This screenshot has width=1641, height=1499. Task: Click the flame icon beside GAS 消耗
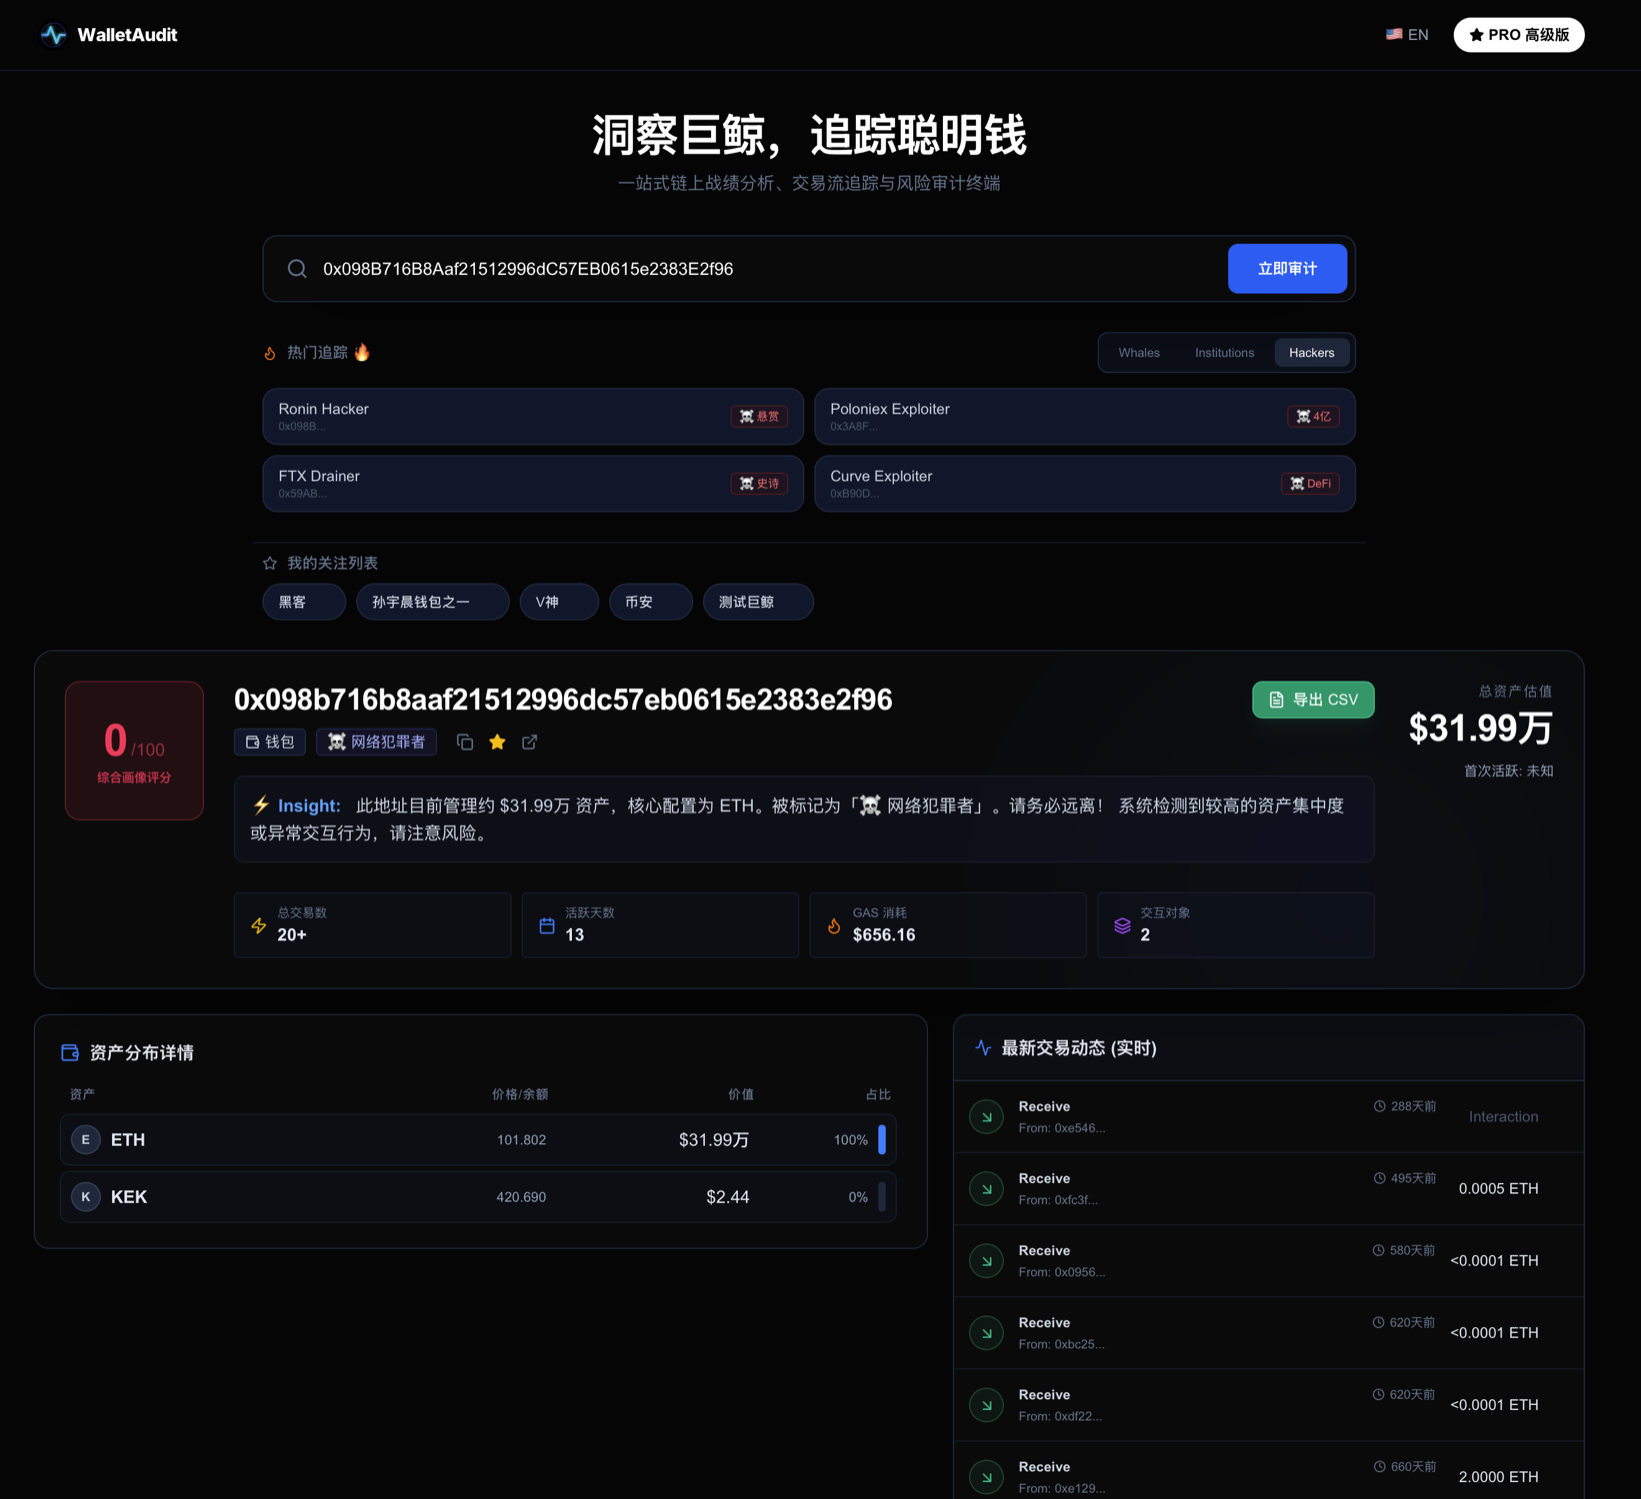click(x=834, y=926)
